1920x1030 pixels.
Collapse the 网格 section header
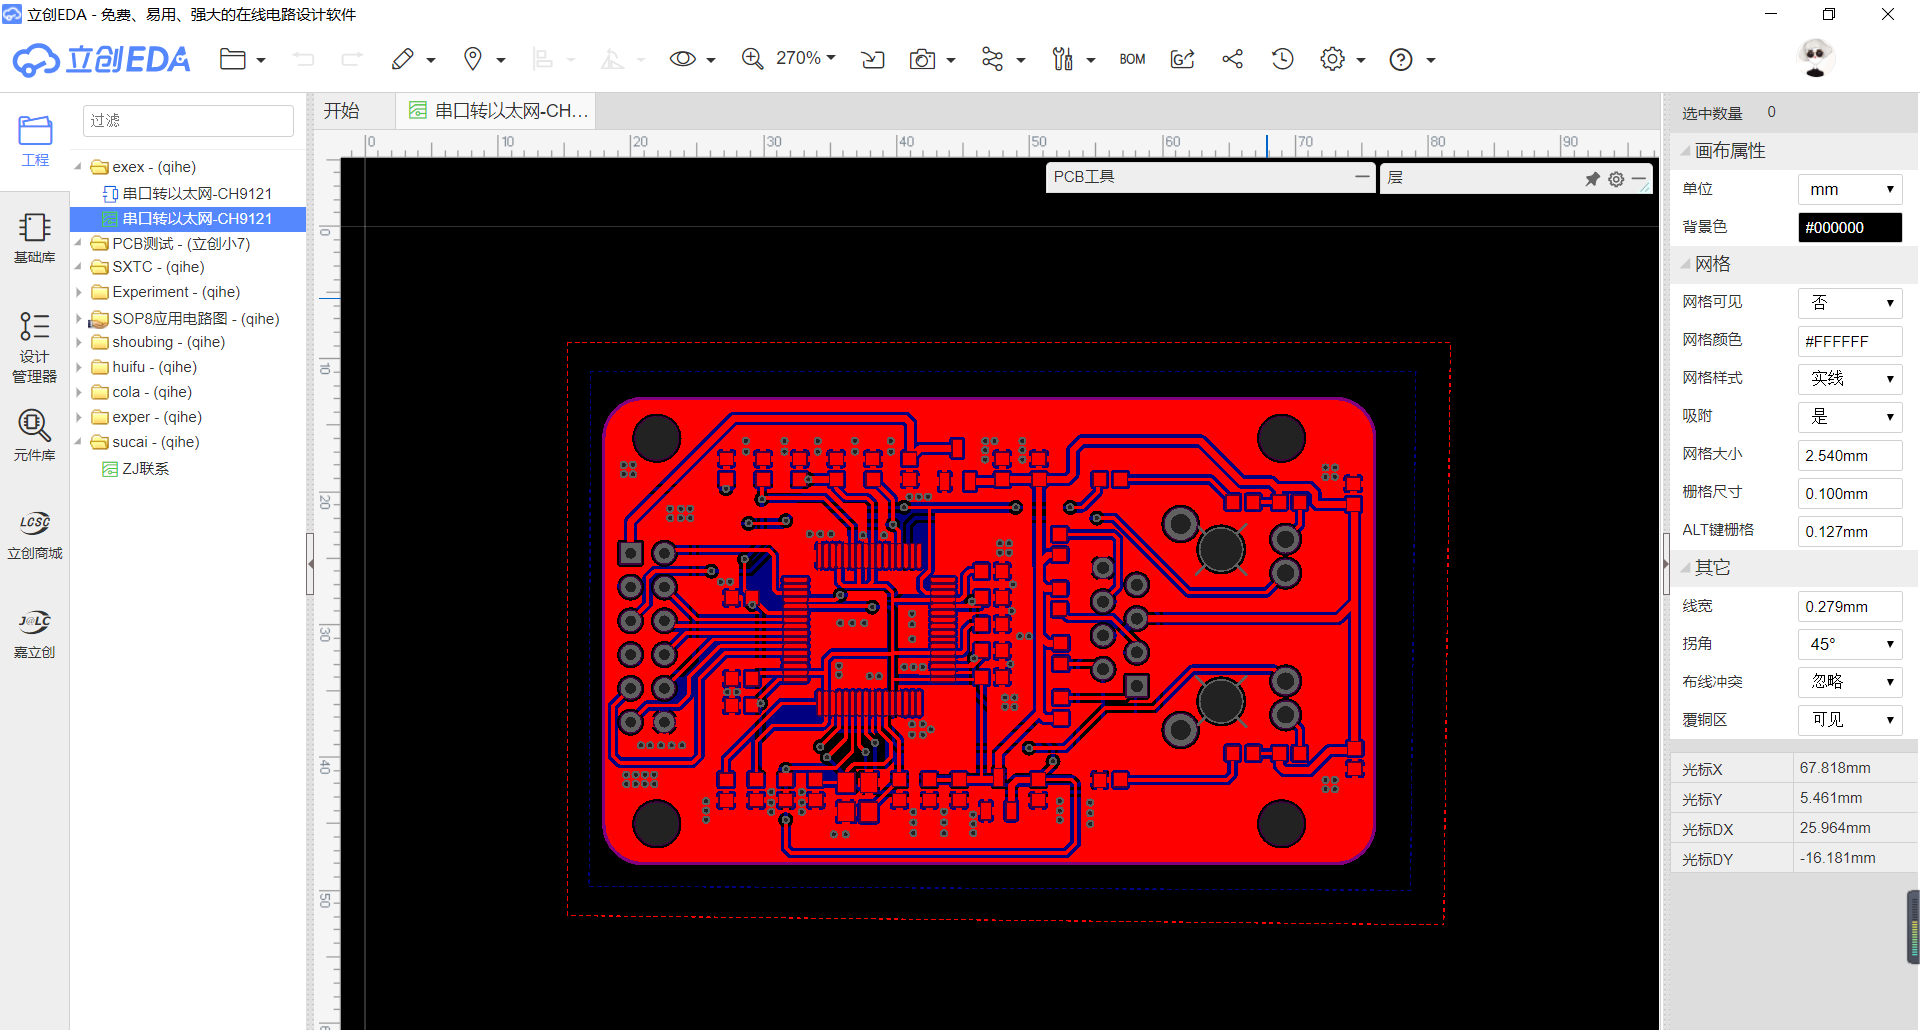click(x=1712, y=264)
